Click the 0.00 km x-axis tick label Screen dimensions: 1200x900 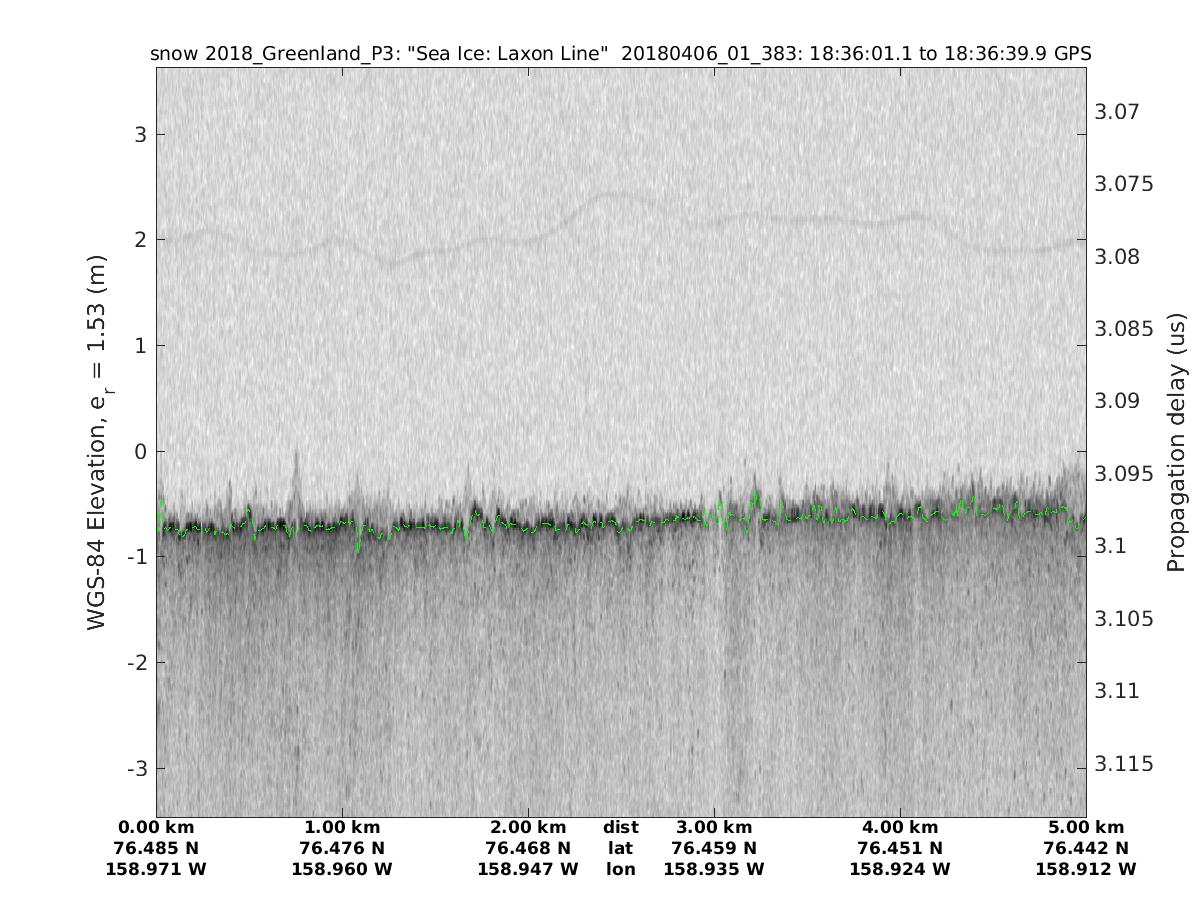[156, 827]
